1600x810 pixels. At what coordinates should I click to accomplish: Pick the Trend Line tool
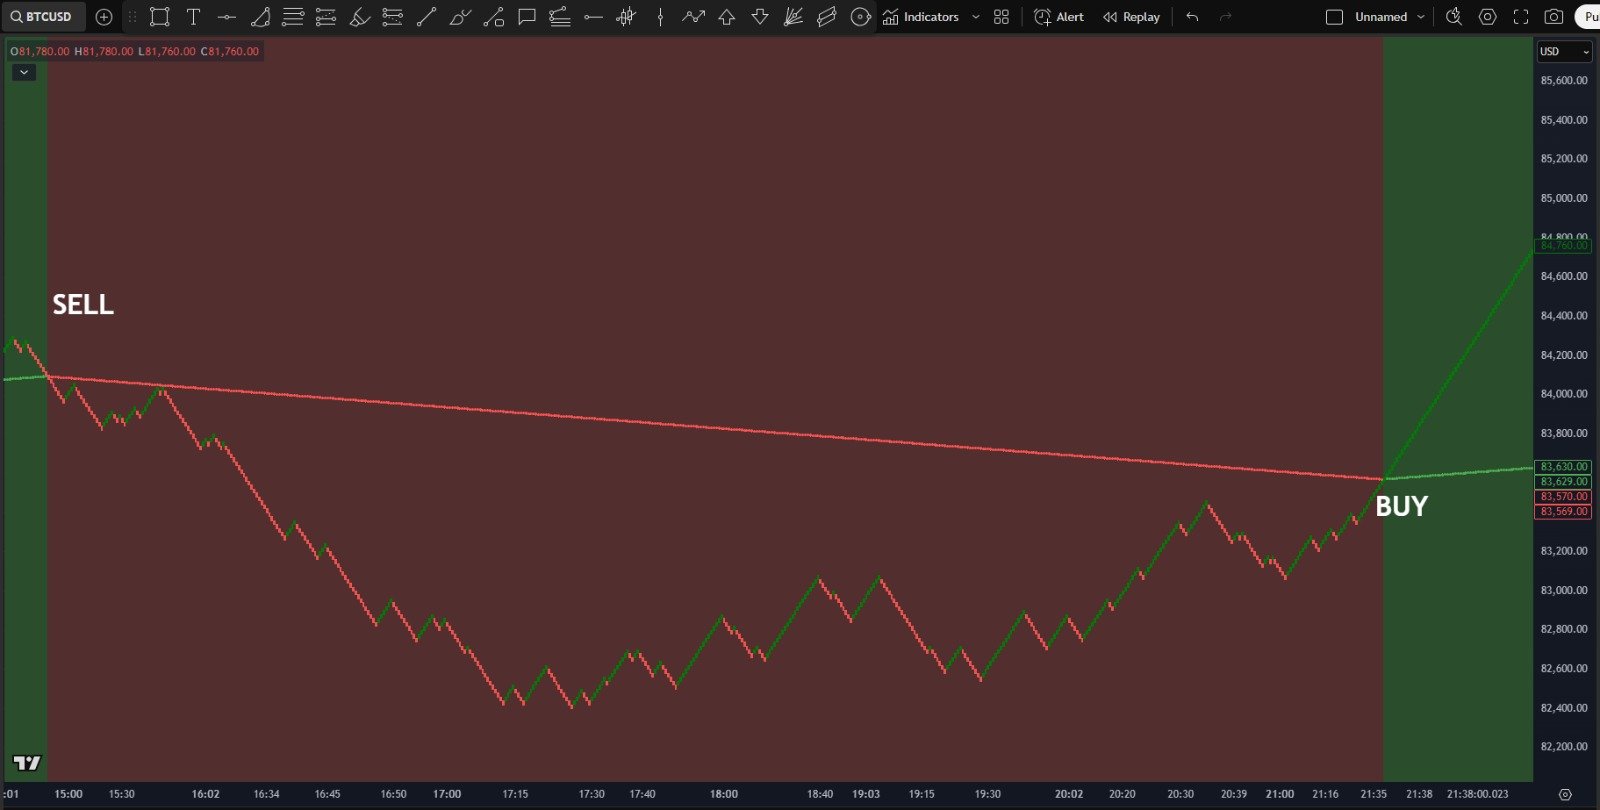[x=426, y=17]
